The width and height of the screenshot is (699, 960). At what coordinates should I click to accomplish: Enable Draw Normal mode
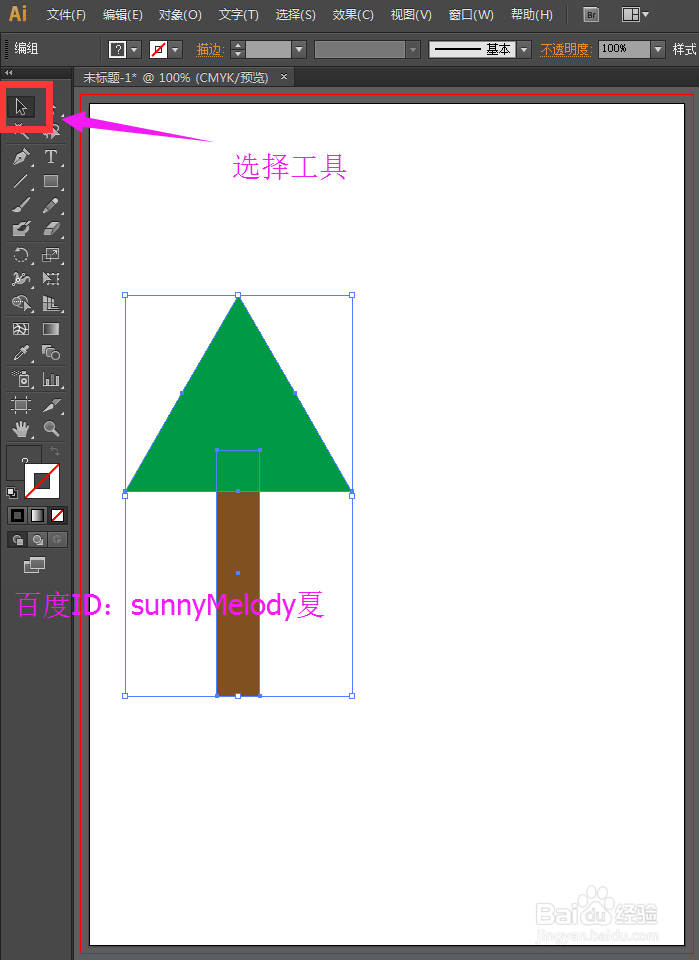pyautogui.click(x=17, y=539)
